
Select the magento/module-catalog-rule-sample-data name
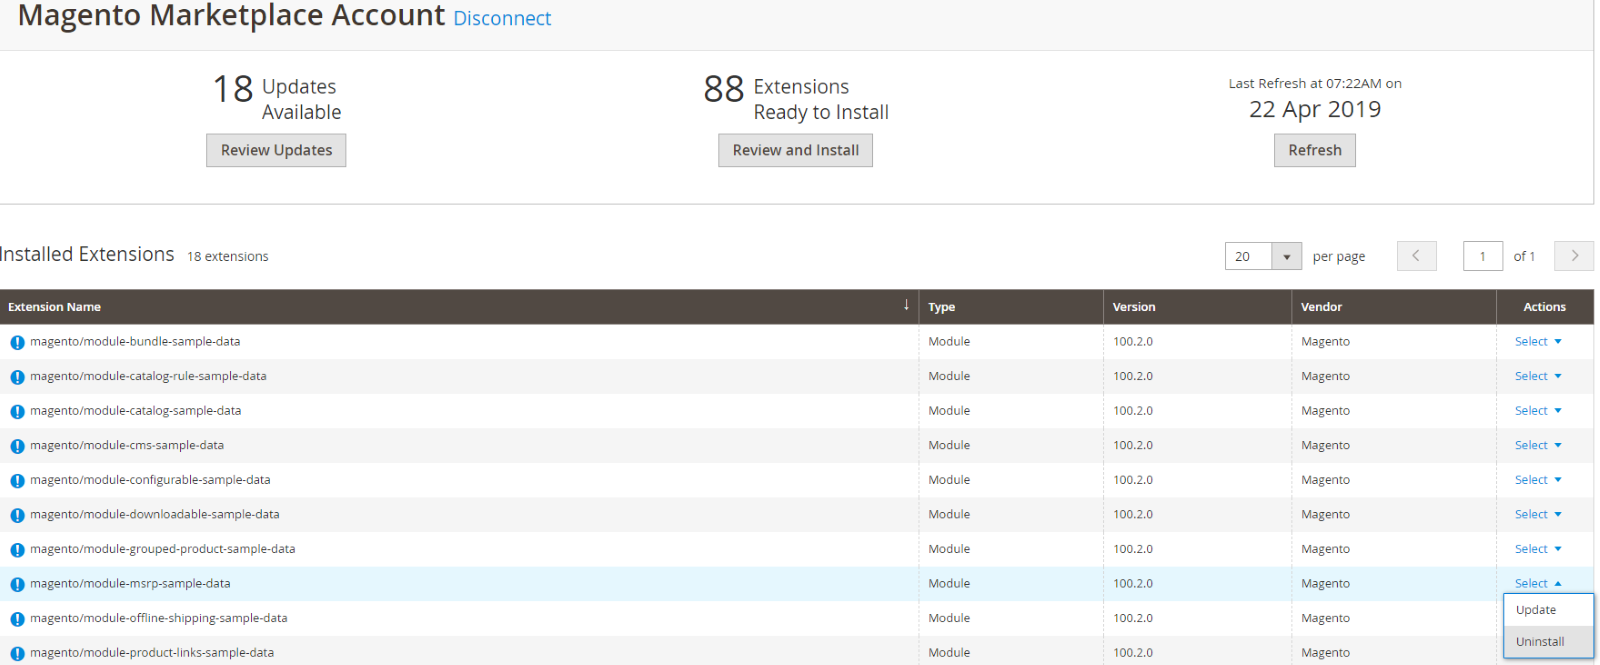[x=148, y=376]
